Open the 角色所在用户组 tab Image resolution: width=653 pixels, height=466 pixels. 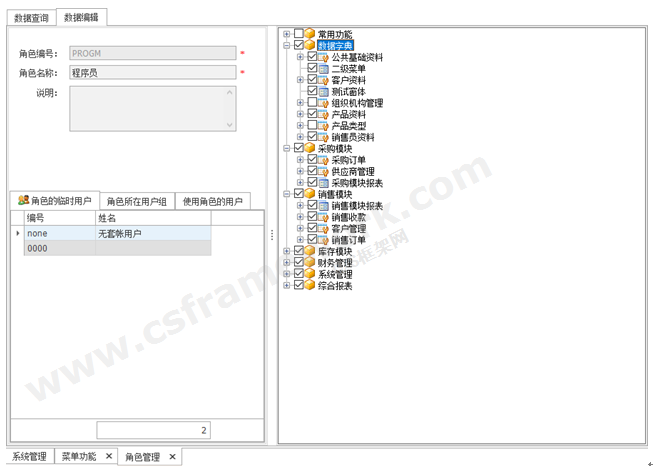[137, 202]
